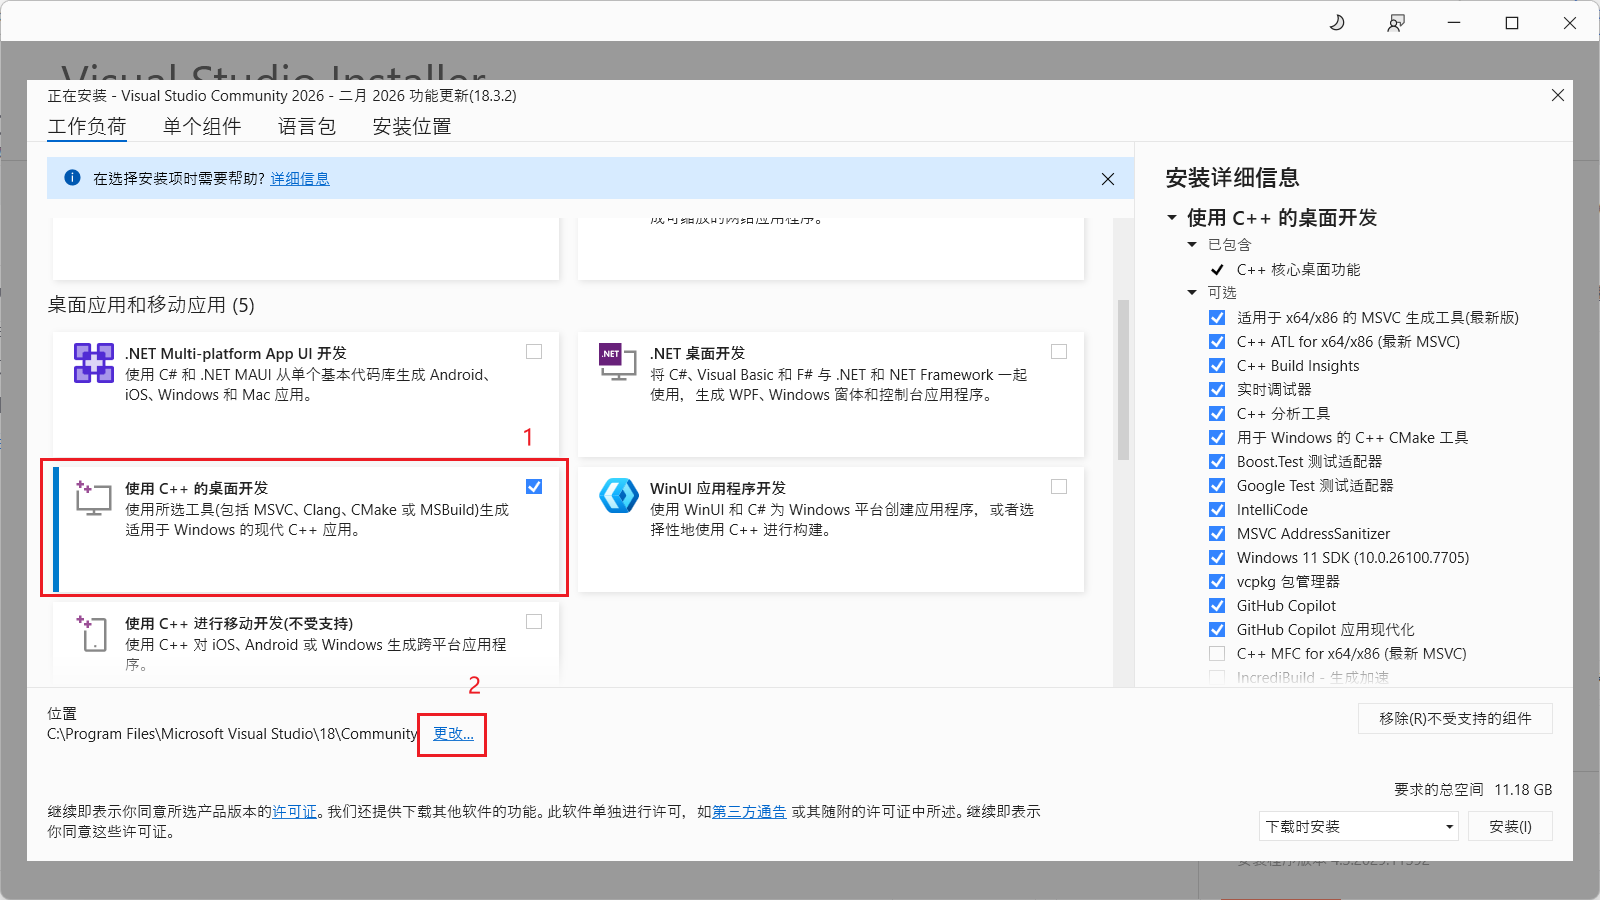Screen dimensions: 1600x900
Task: Uncheck Boost.Test 测试适配器 component
Action: 1217,462
